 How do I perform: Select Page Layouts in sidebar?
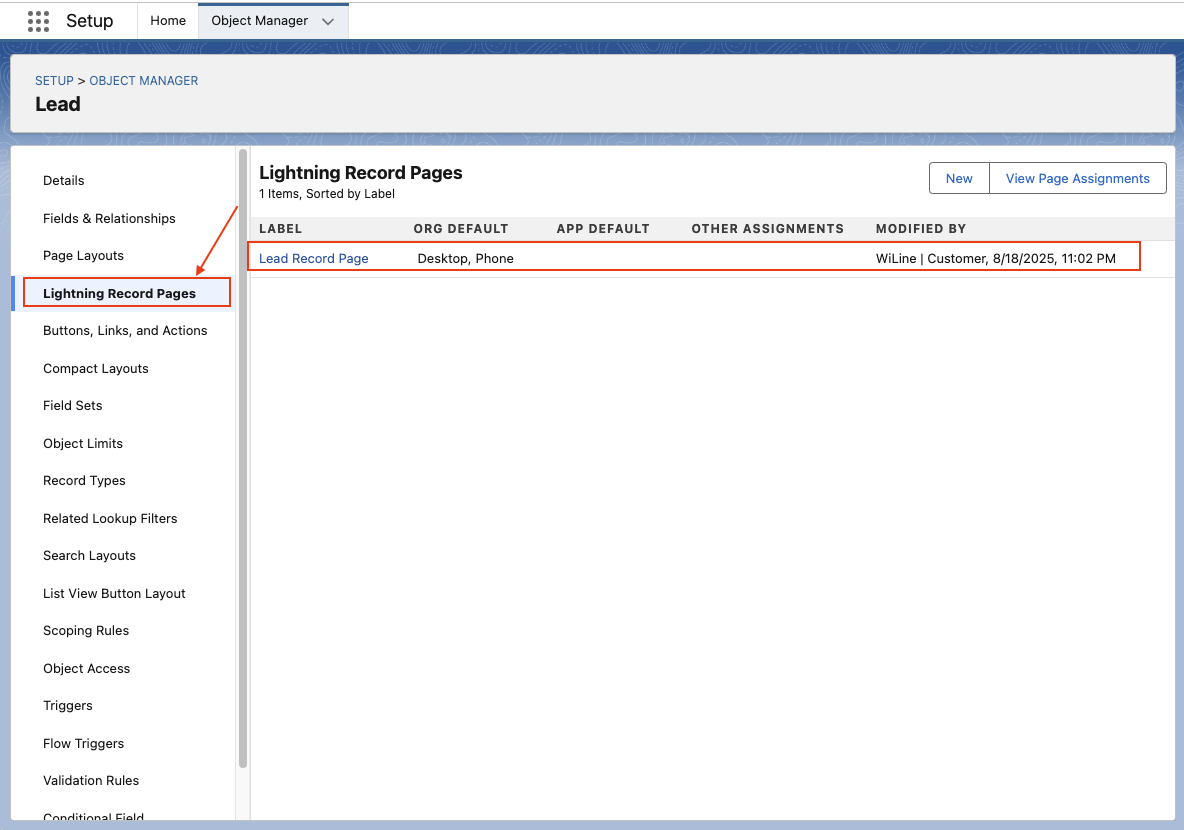pyautogui.click(x=83, y=256)
